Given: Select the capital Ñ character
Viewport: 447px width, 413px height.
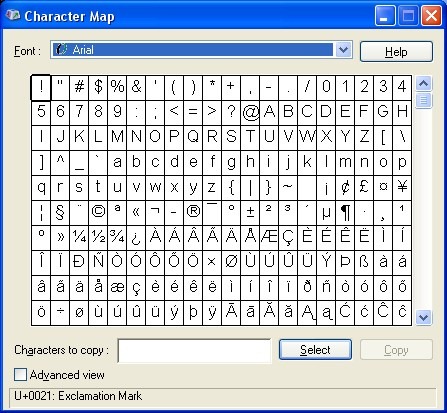Looking at the screenshot, I should 98,262.
